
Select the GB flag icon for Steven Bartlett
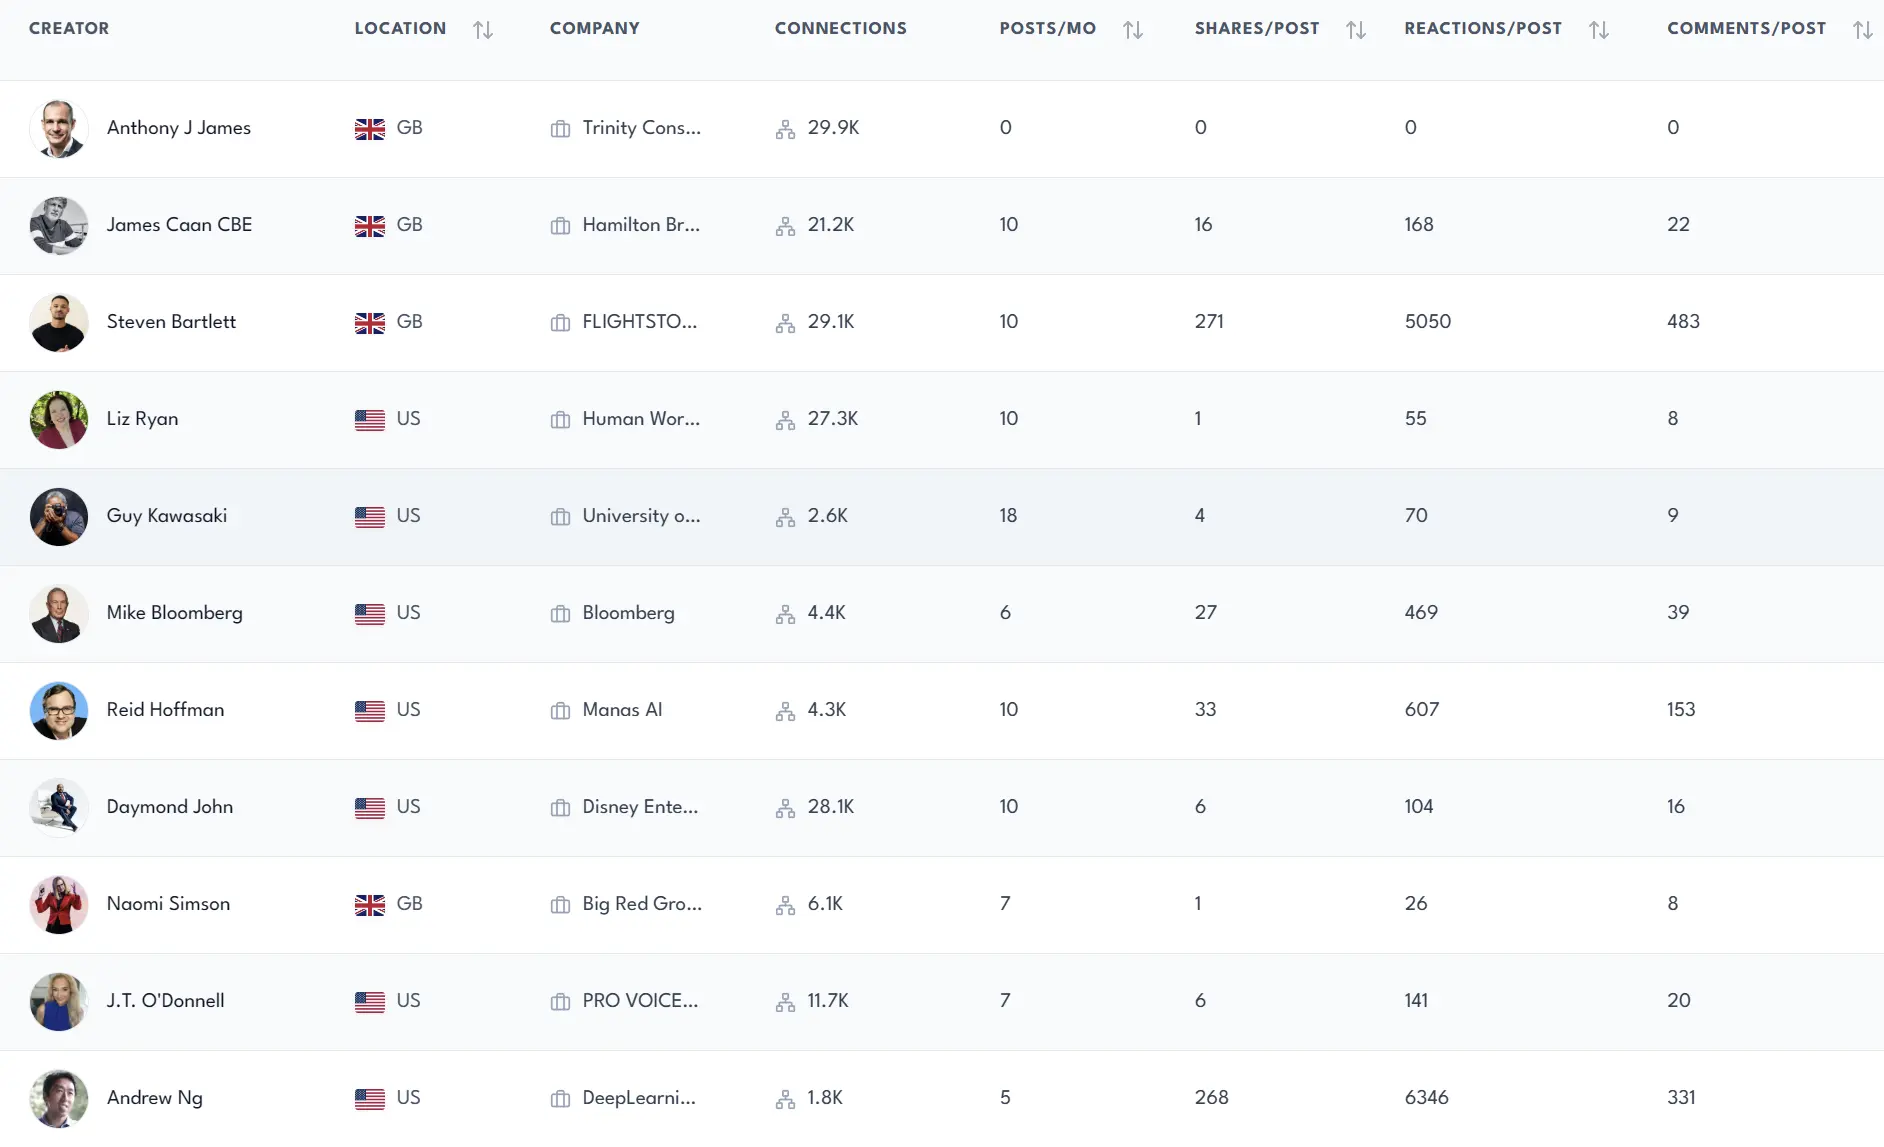(370, 323)
